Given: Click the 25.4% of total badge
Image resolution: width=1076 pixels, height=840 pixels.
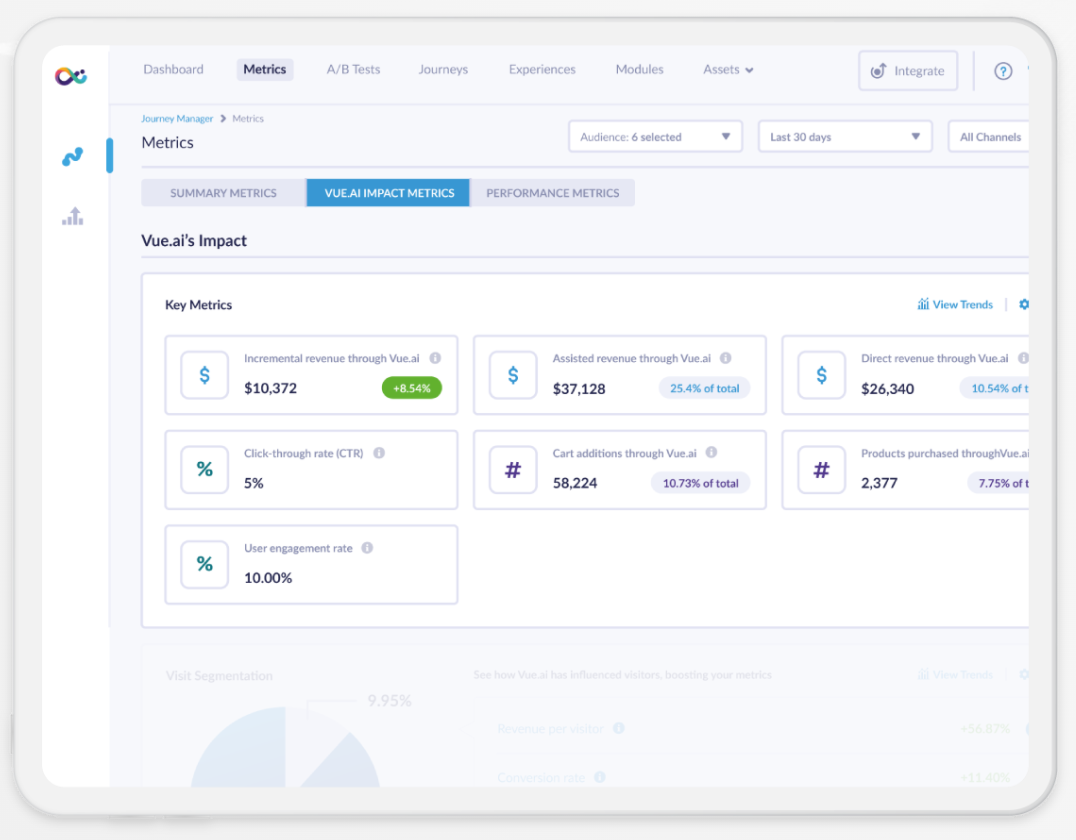Looking at the screenshot, I should [x=705, y=388].
